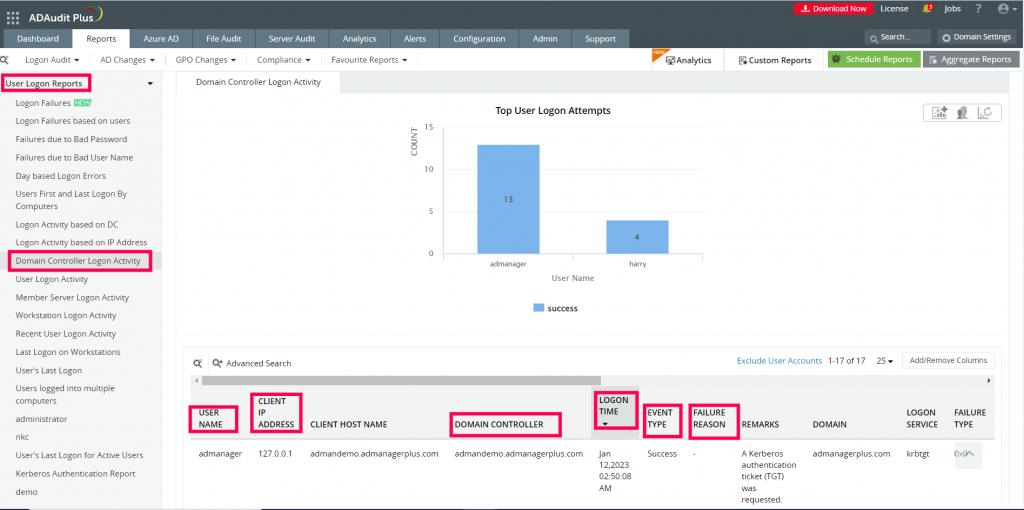Viewport: 1024px width, 510px height.
Task: Open the Support tab
Action: click(x=600, y=39)
